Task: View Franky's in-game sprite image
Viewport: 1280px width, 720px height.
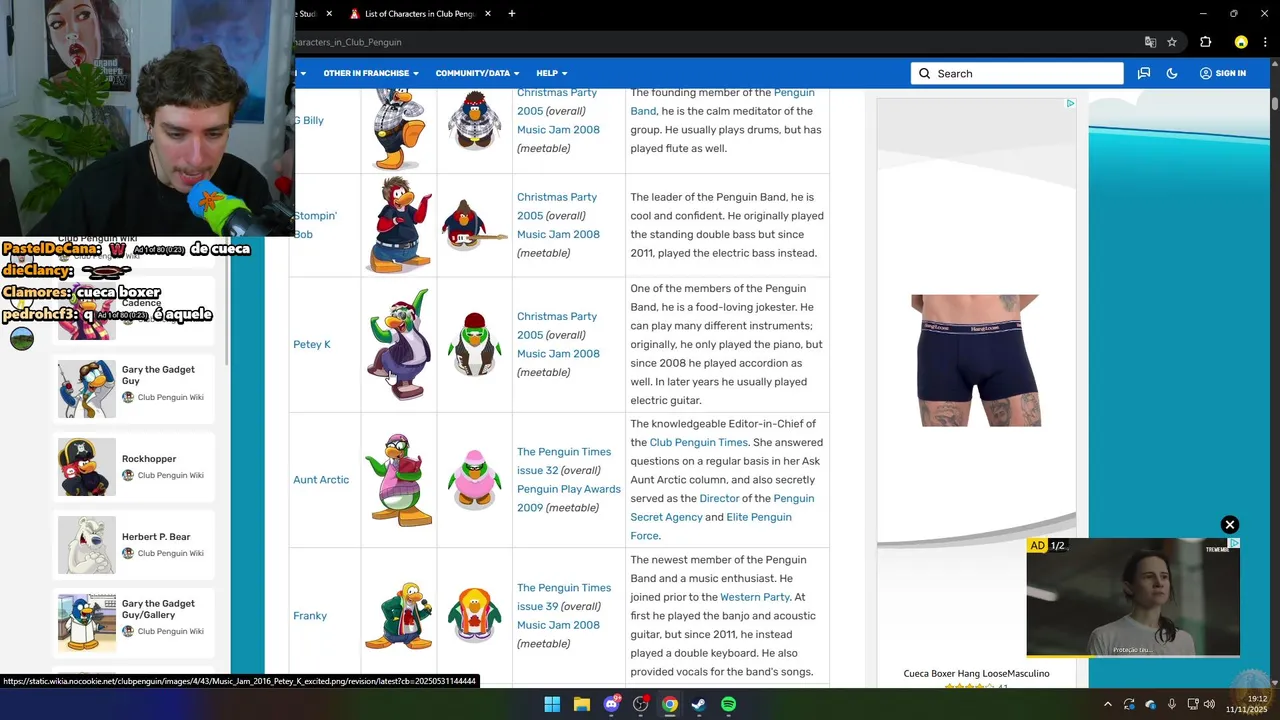Action: point(474,615)
